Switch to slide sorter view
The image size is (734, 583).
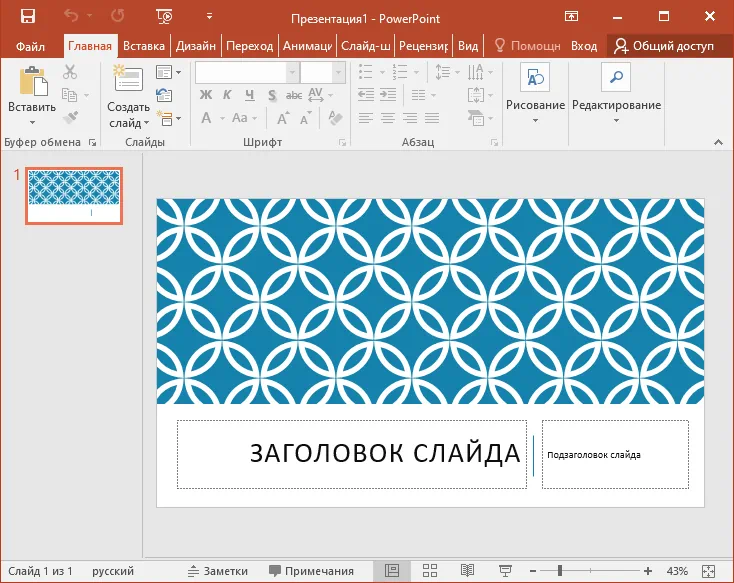(429, 570)
